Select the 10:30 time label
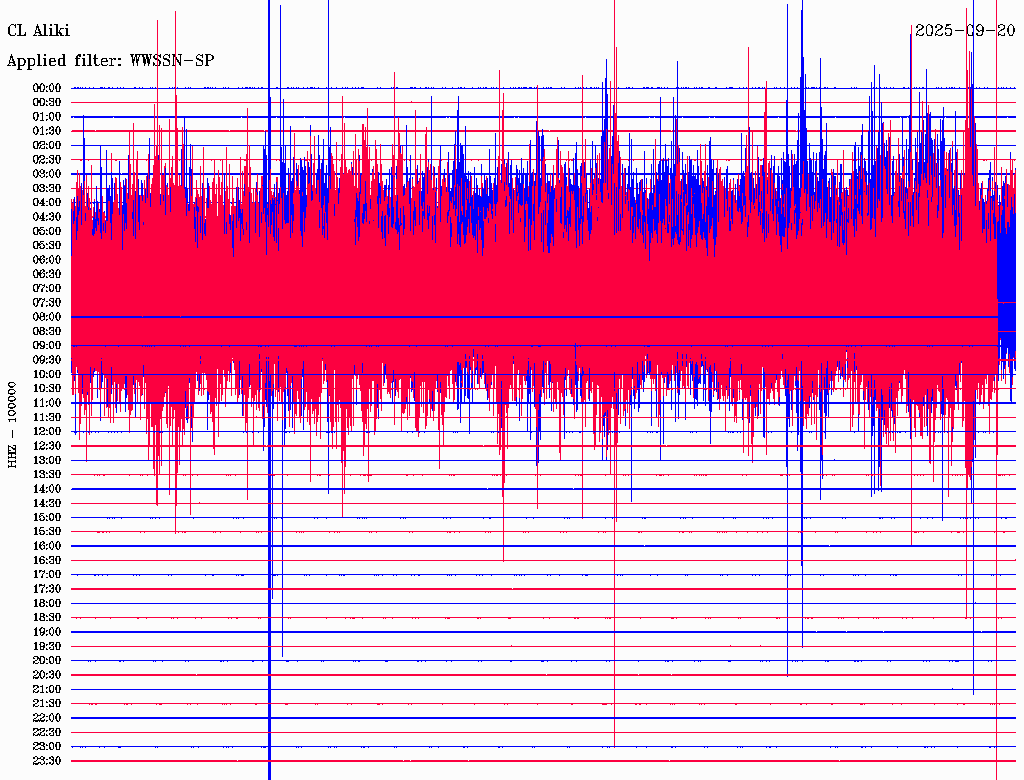 (x=47, y=389)
